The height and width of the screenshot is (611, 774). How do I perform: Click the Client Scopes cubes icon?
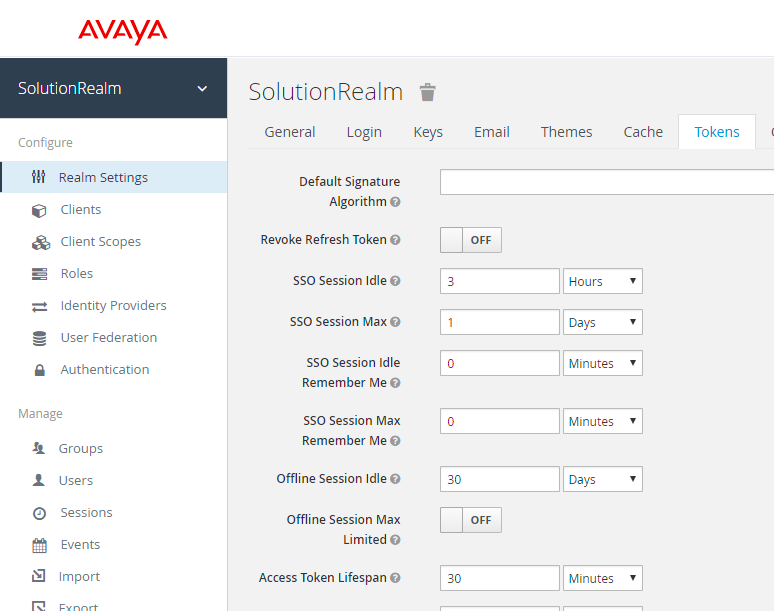[x=40, y=242]
